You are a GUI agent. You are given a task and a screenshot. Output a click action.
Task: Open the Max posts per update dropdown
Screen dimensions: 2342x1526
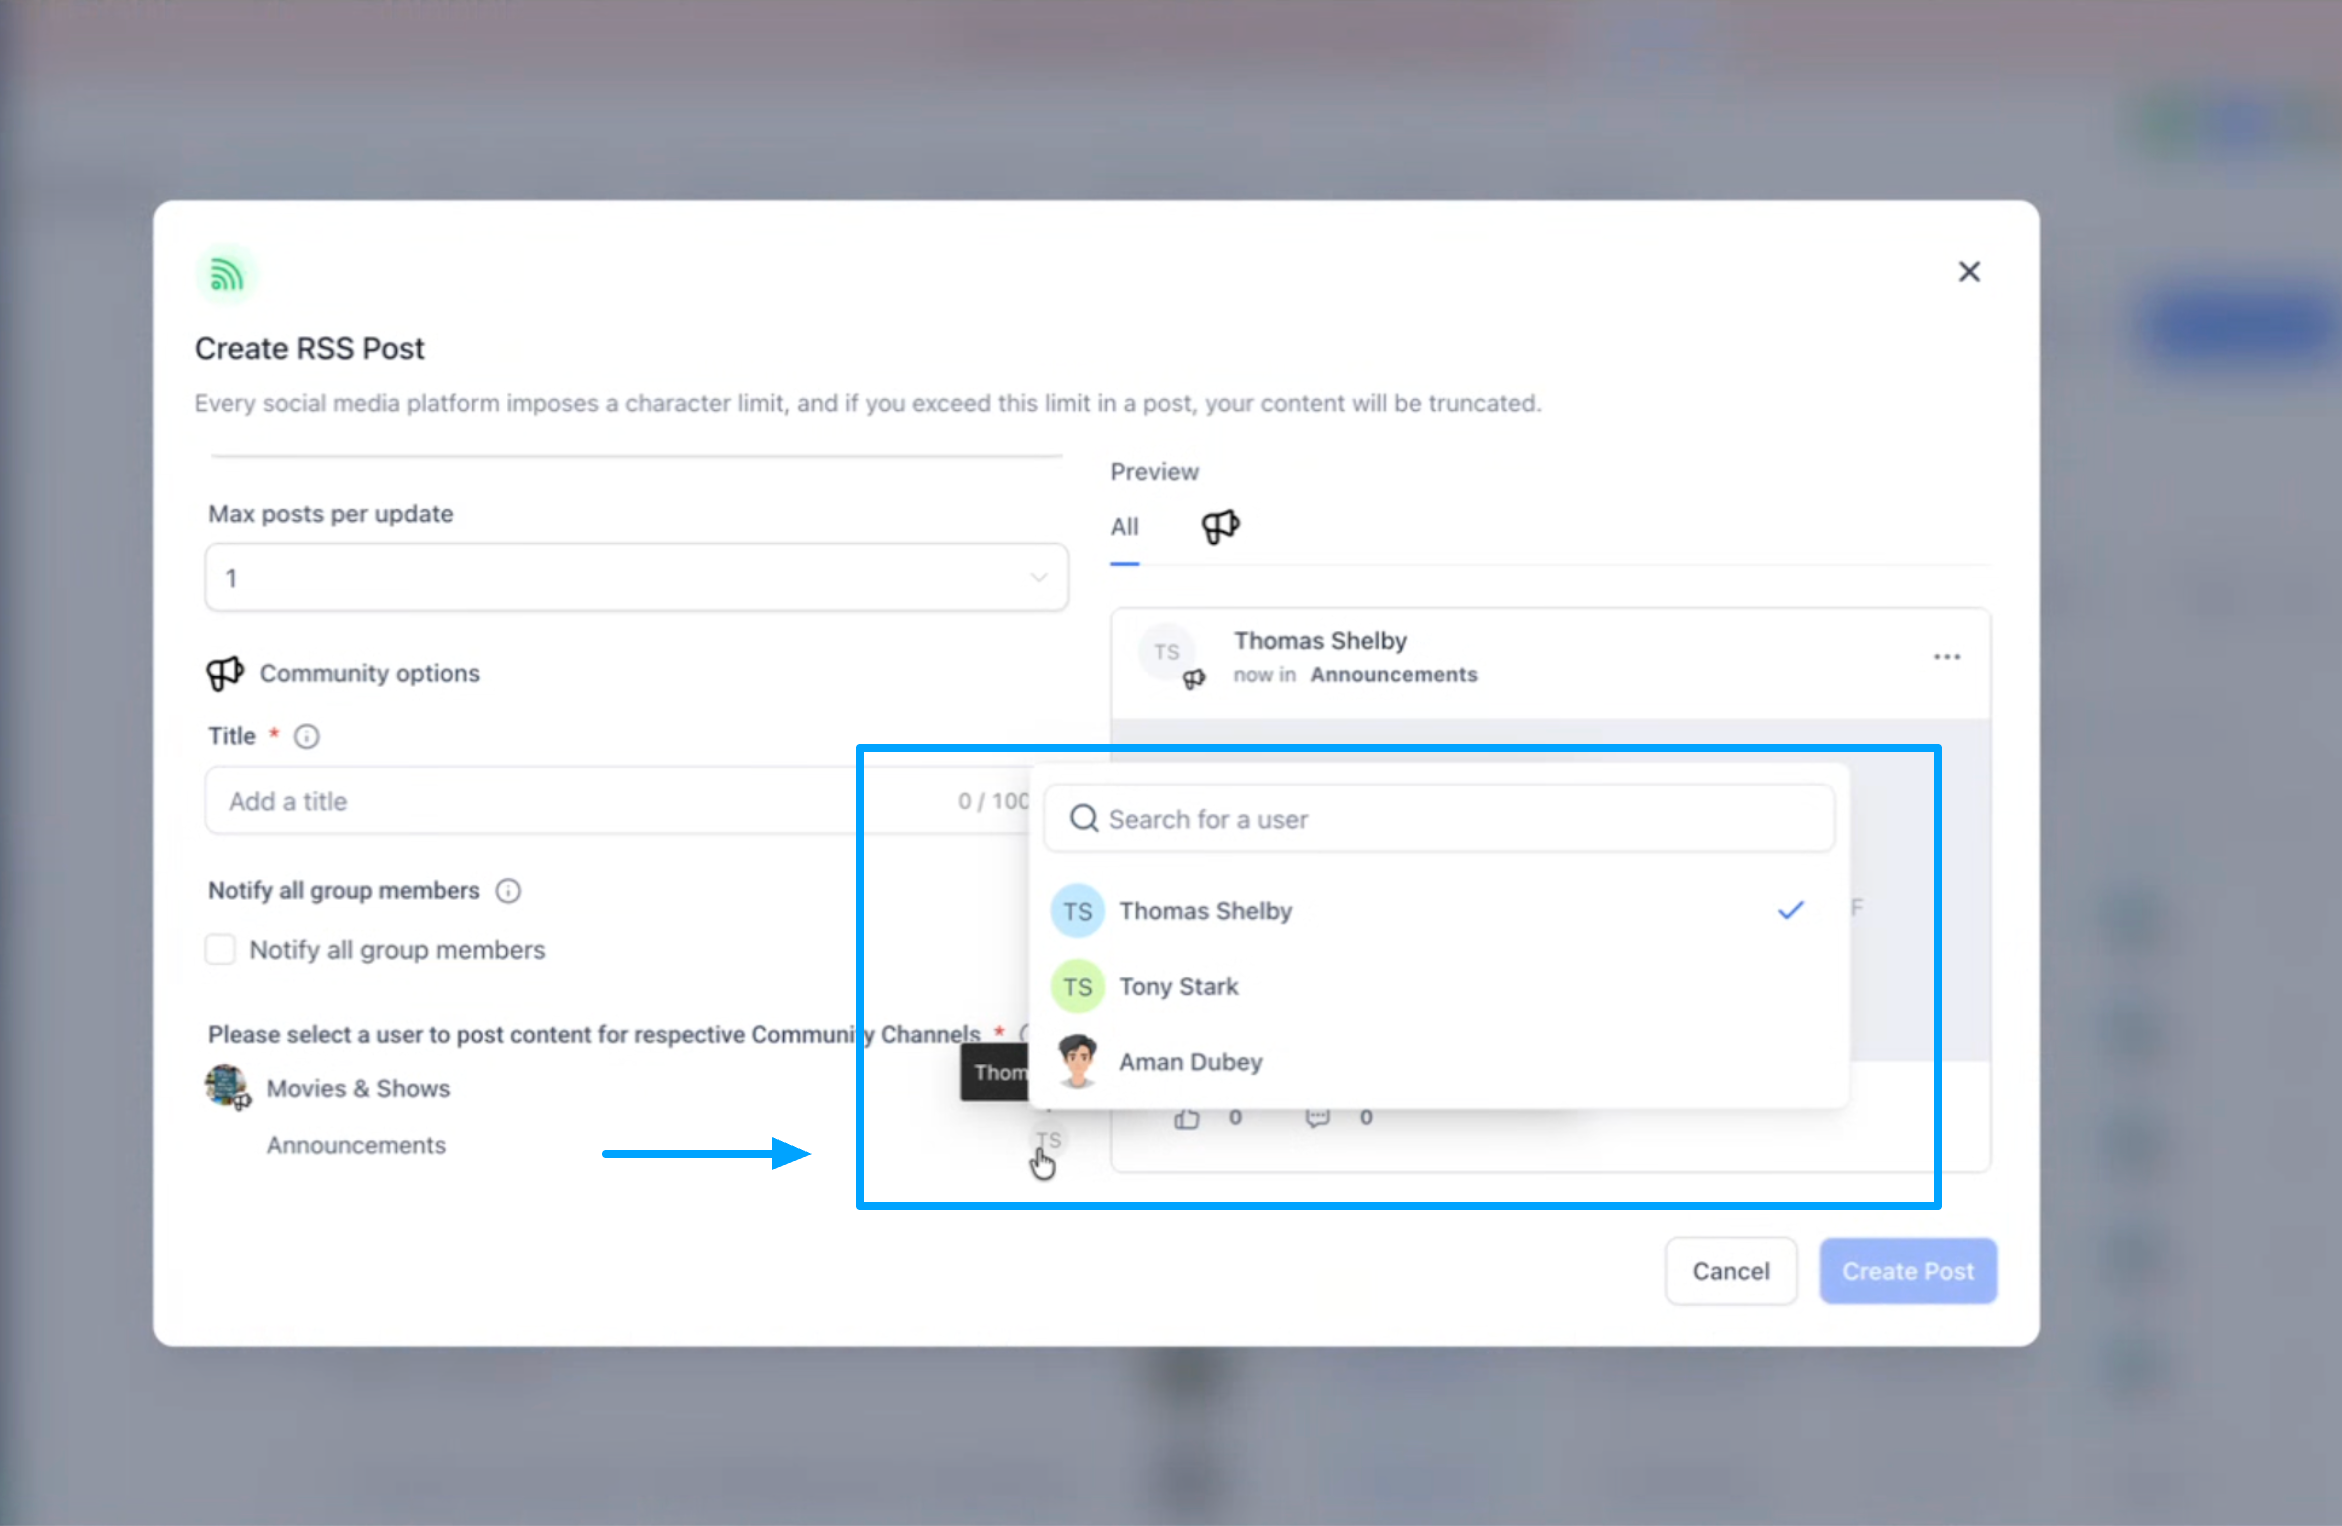tap(636, 578)
